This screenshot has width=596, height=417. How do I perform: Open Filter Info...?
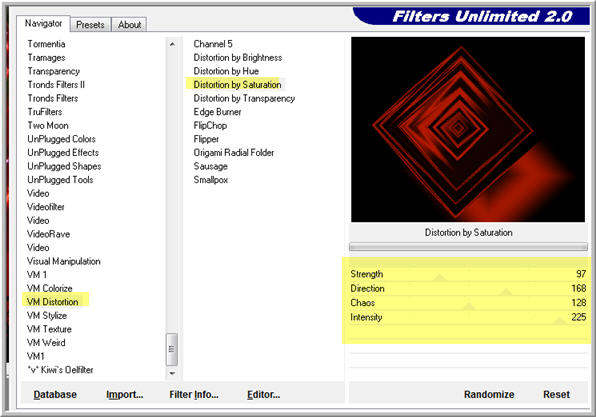coord(194,395)
